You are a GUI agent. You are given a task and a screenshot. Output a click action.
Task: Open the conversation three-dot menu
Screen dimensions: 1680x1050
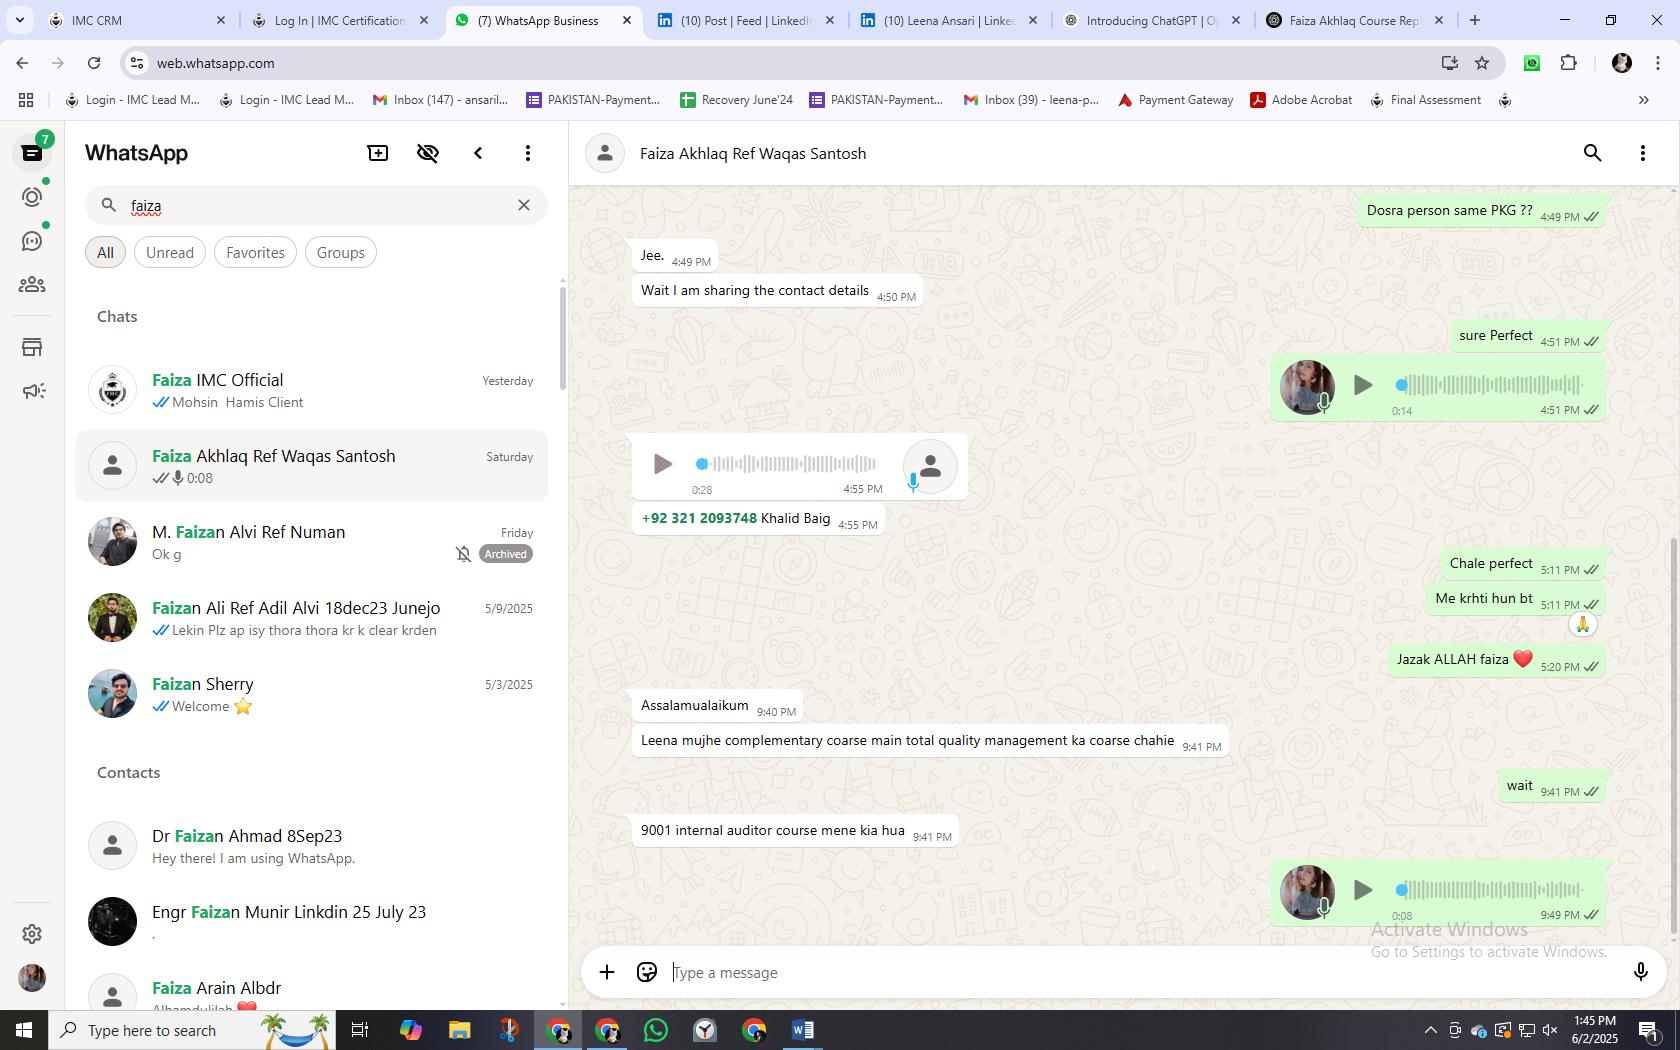click(x=1642, y=153)
